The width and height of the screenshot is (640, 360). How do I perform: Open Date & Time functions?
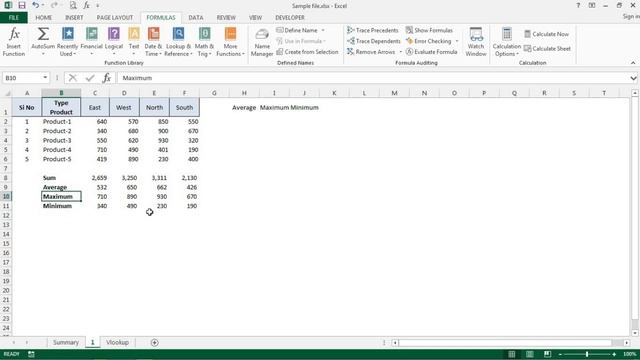point(153,42)
